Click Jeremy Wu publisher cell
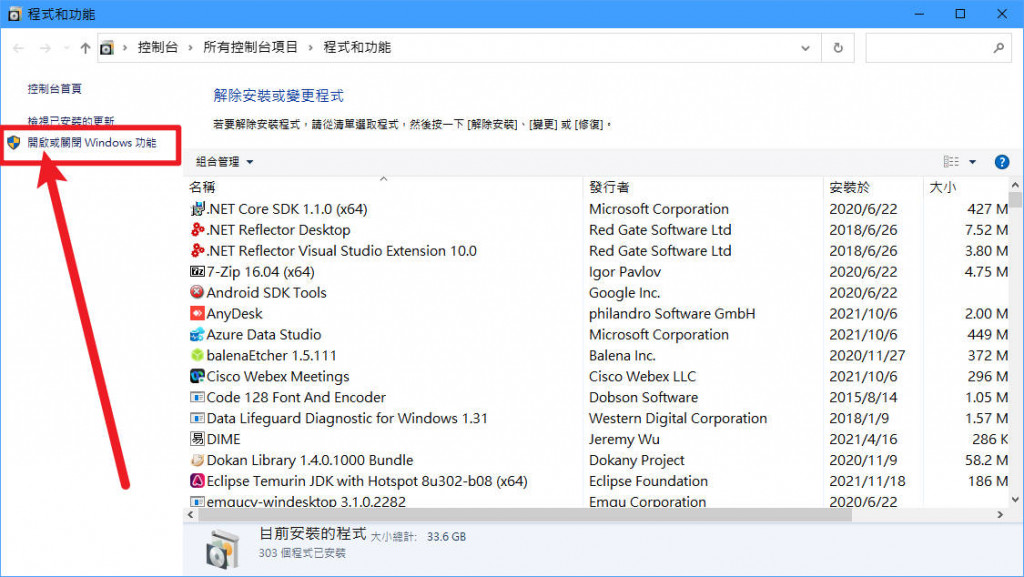 [624, 439]
